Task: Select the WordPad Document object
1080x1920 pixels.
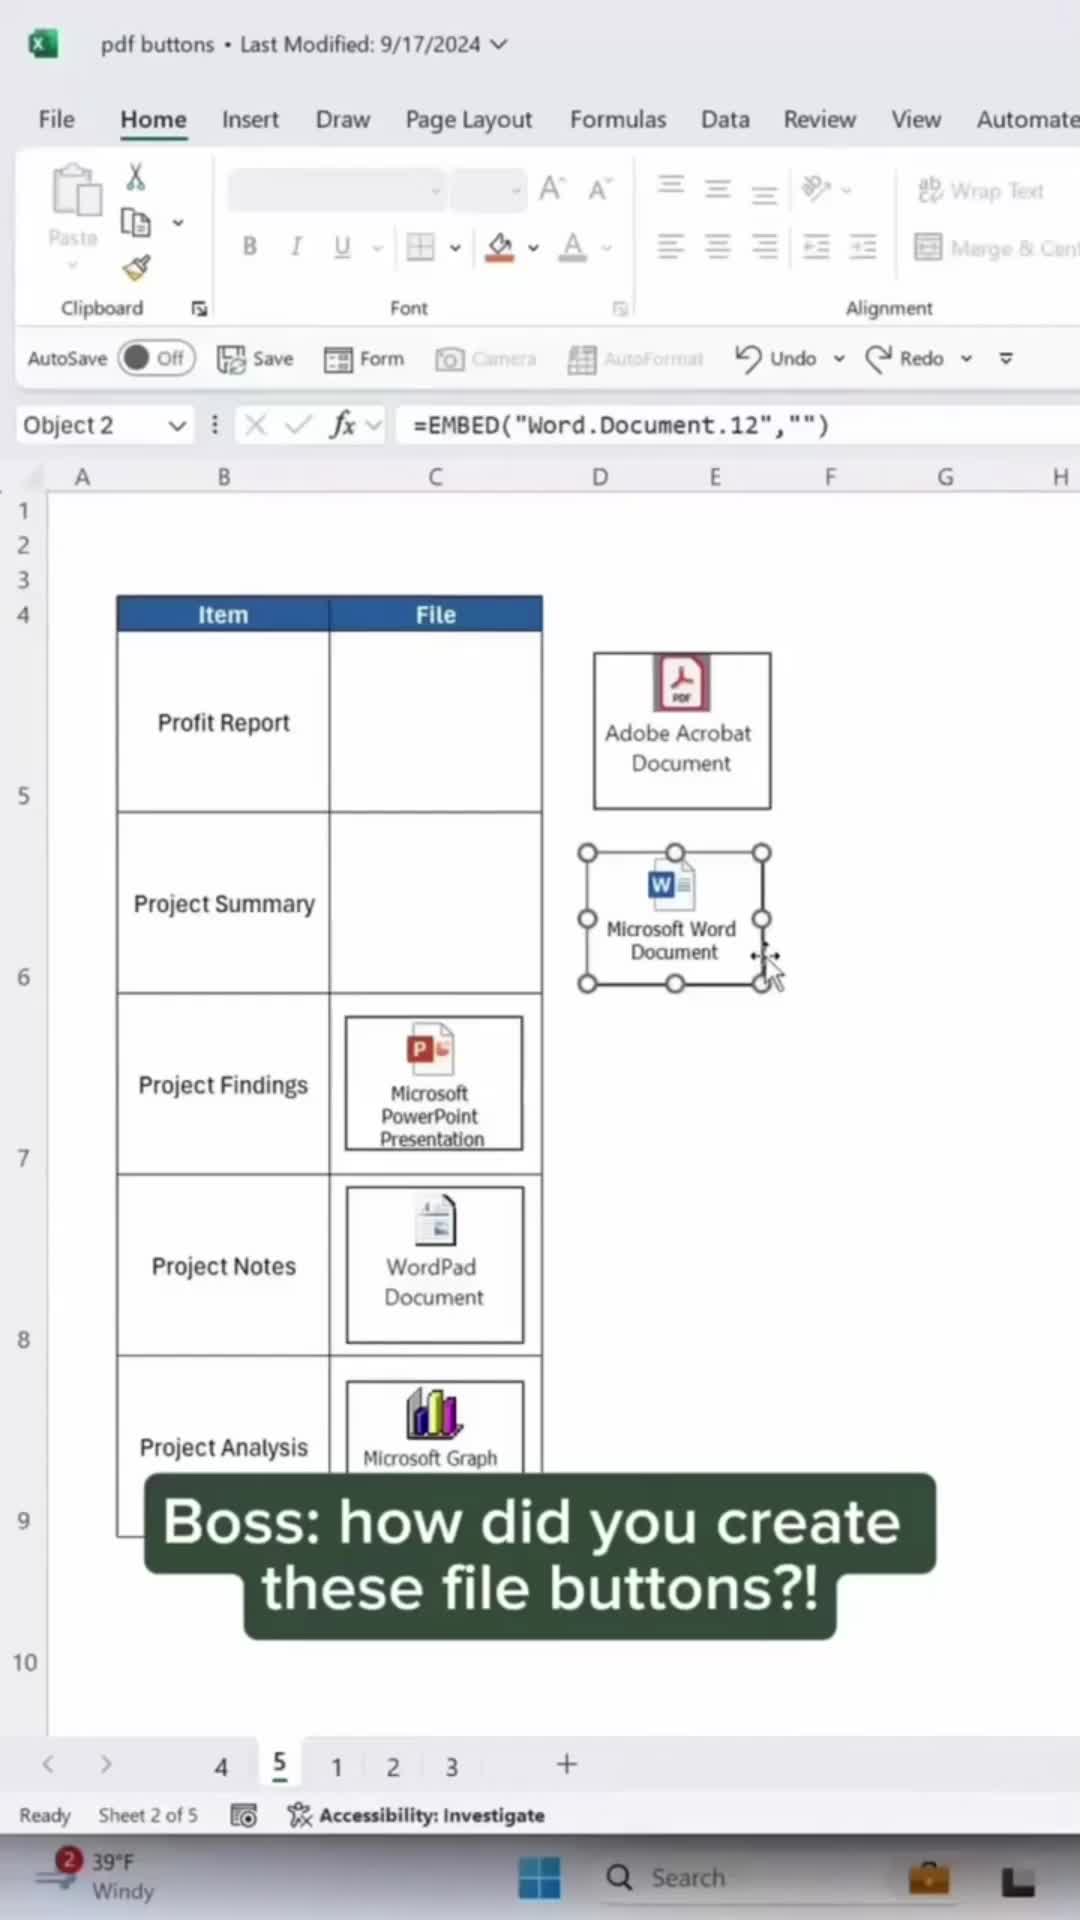Action: click(x=434, y=1265)
